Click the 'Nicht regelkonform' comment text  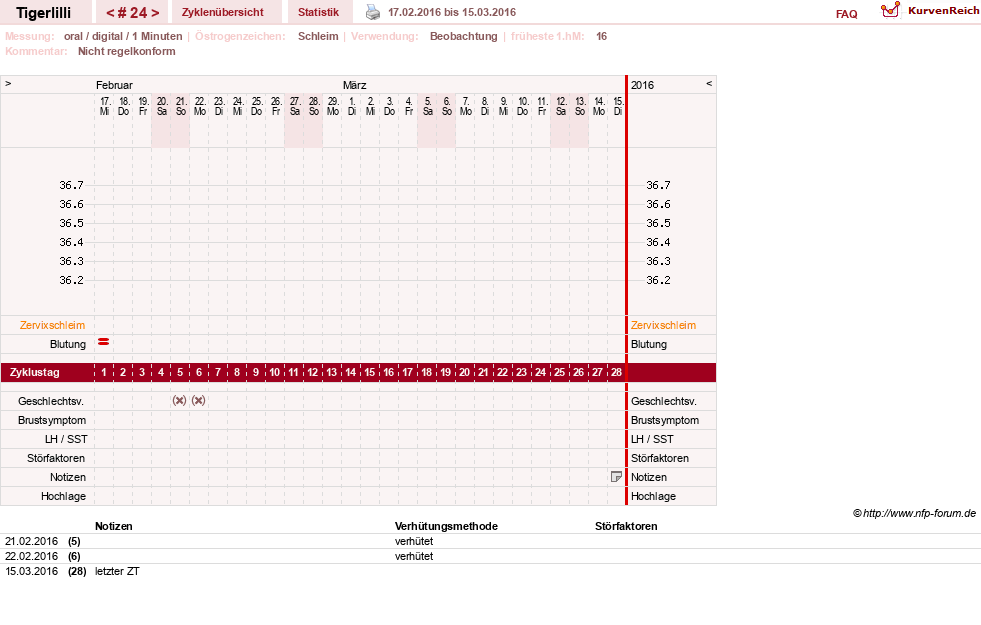126,51
